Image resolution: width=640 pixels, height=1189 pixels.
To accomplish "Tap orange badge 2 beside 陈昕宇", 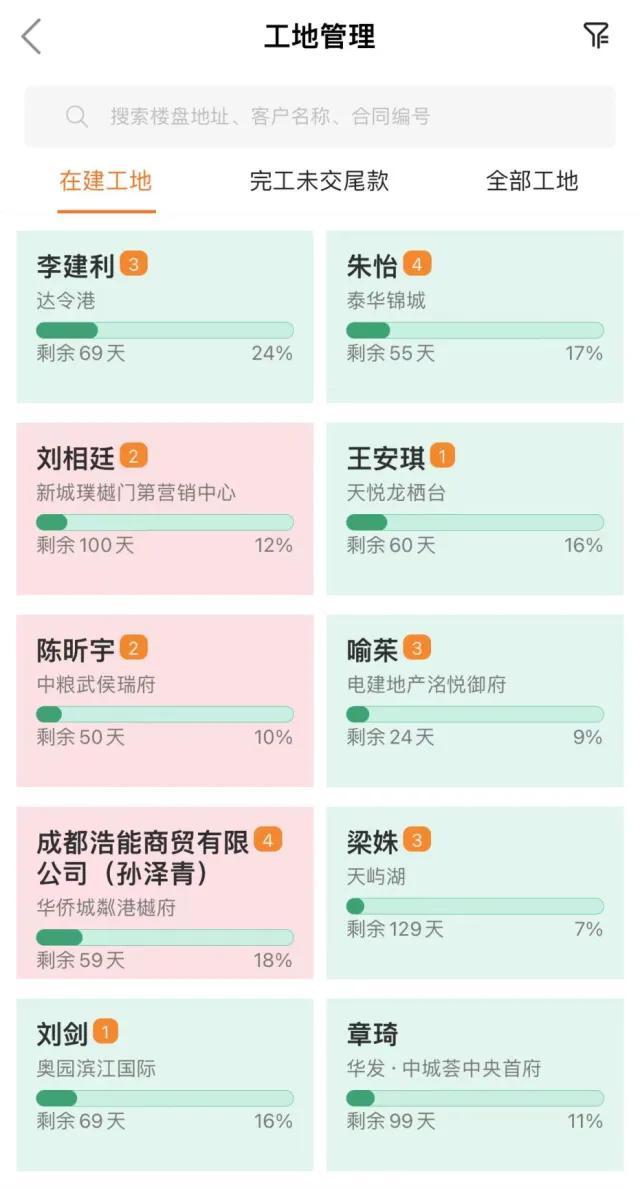I will [x=133, y=648].
